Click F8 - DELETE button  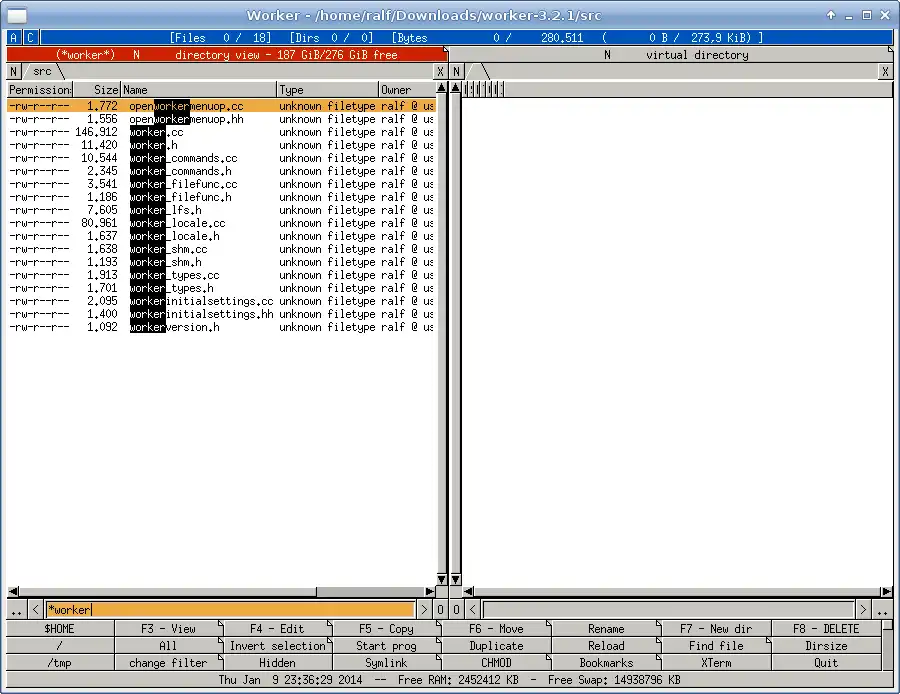[826, 629]
